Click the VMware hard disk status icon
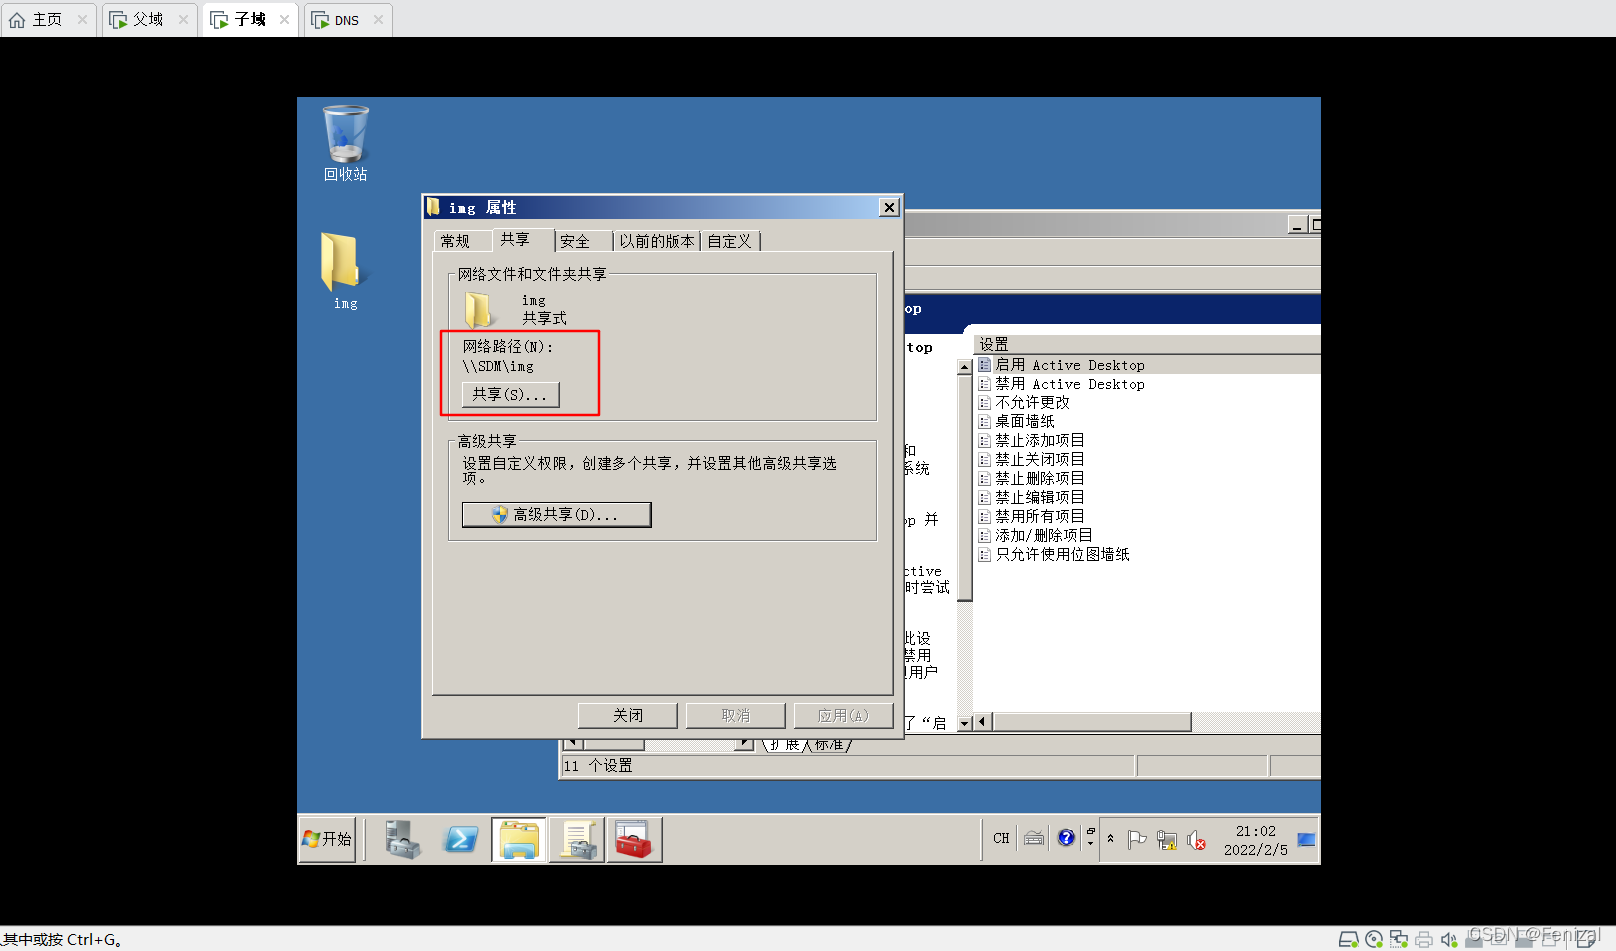The width and height of the screenshot is (1616, 951). coord(1348,939)
